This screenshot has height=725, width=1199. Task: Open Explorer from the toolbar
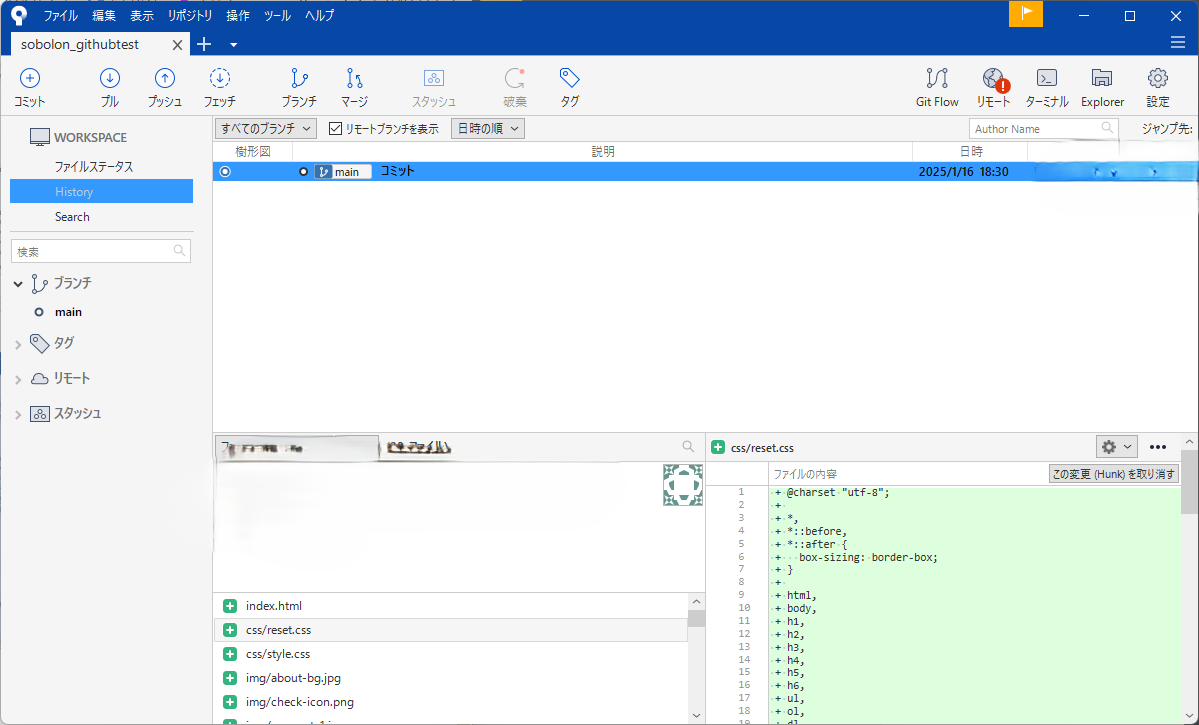[x=1102, y=86]
